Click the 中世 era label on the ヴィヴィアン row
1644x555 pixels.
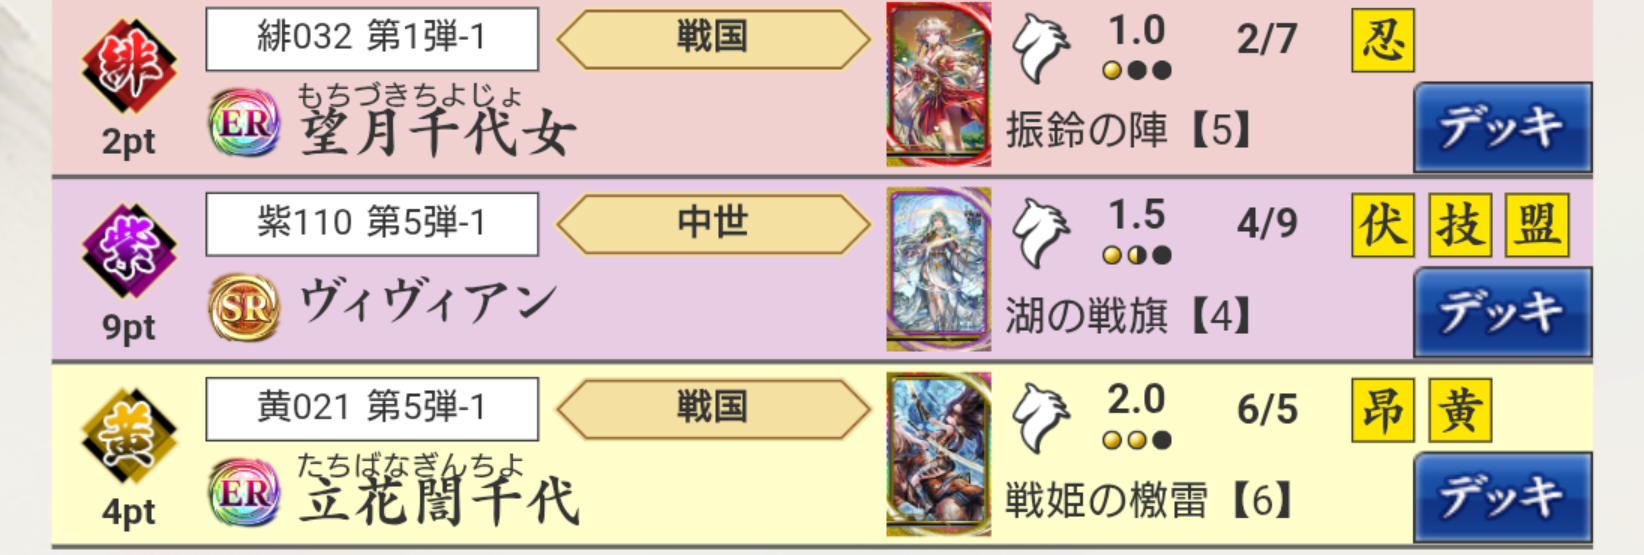713,223
